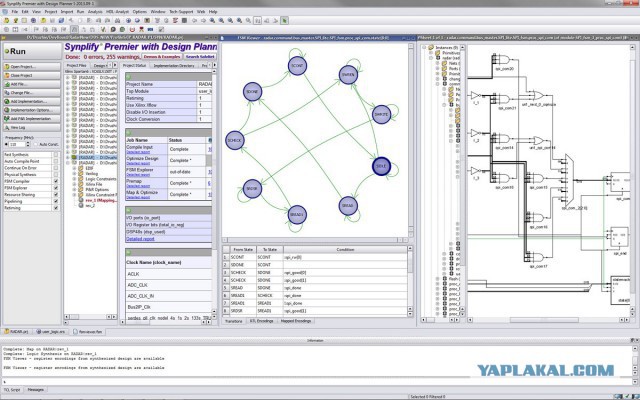Select the RTL Encodings tab

coord(261,321)
